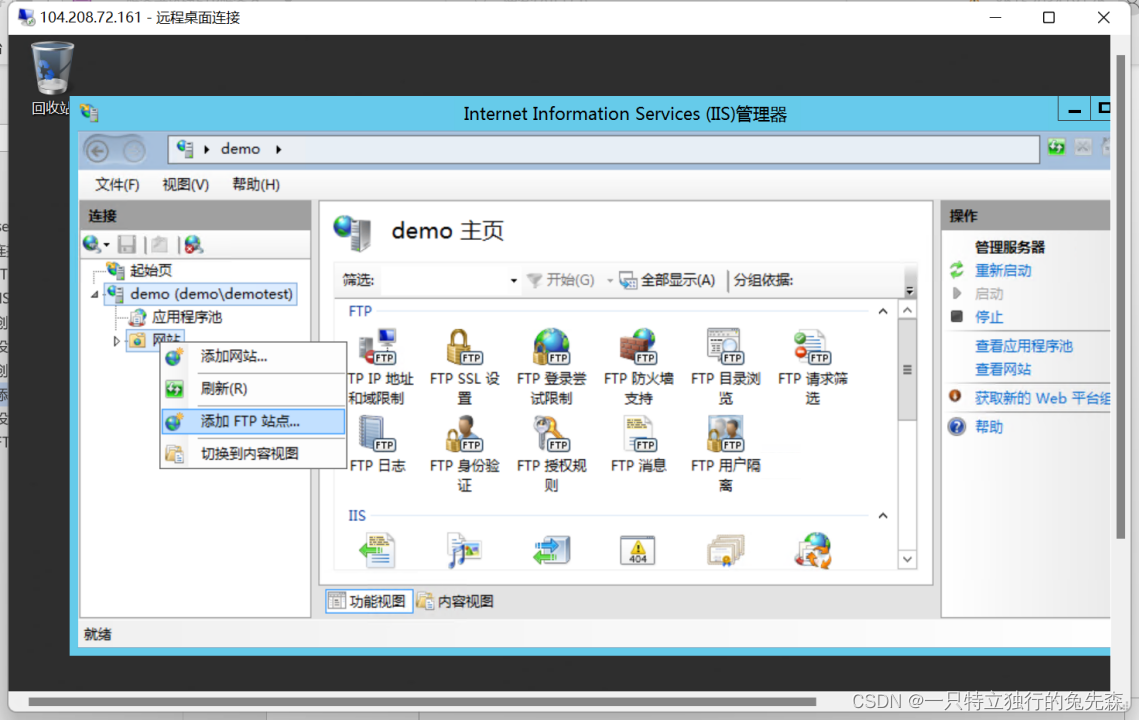This screenshot has width=1139, height=720.
Task: Click remote desktop horizontal scrollbar
Action: [422, 702]
